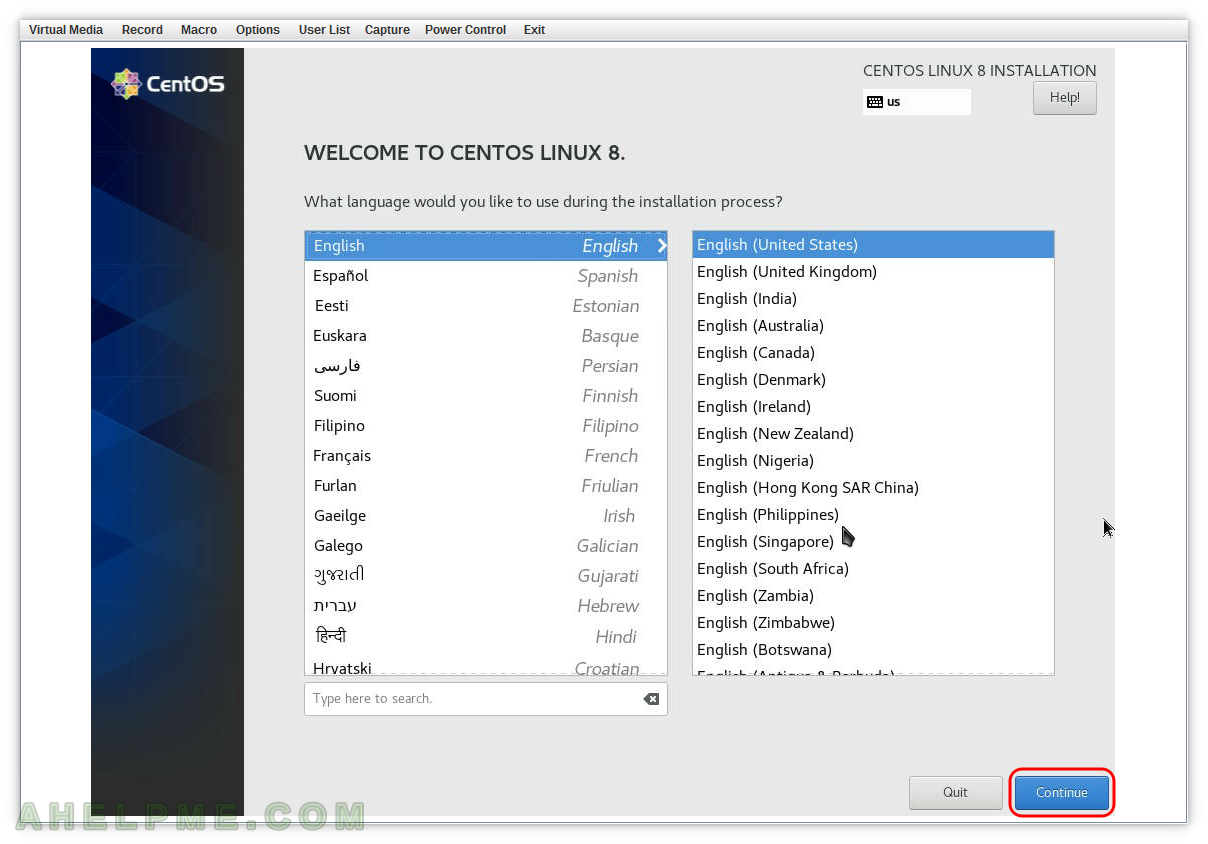This screenshot has width=1208, height=844.
Task: Choose English (South Africa) locale
Action: point(873,569)
